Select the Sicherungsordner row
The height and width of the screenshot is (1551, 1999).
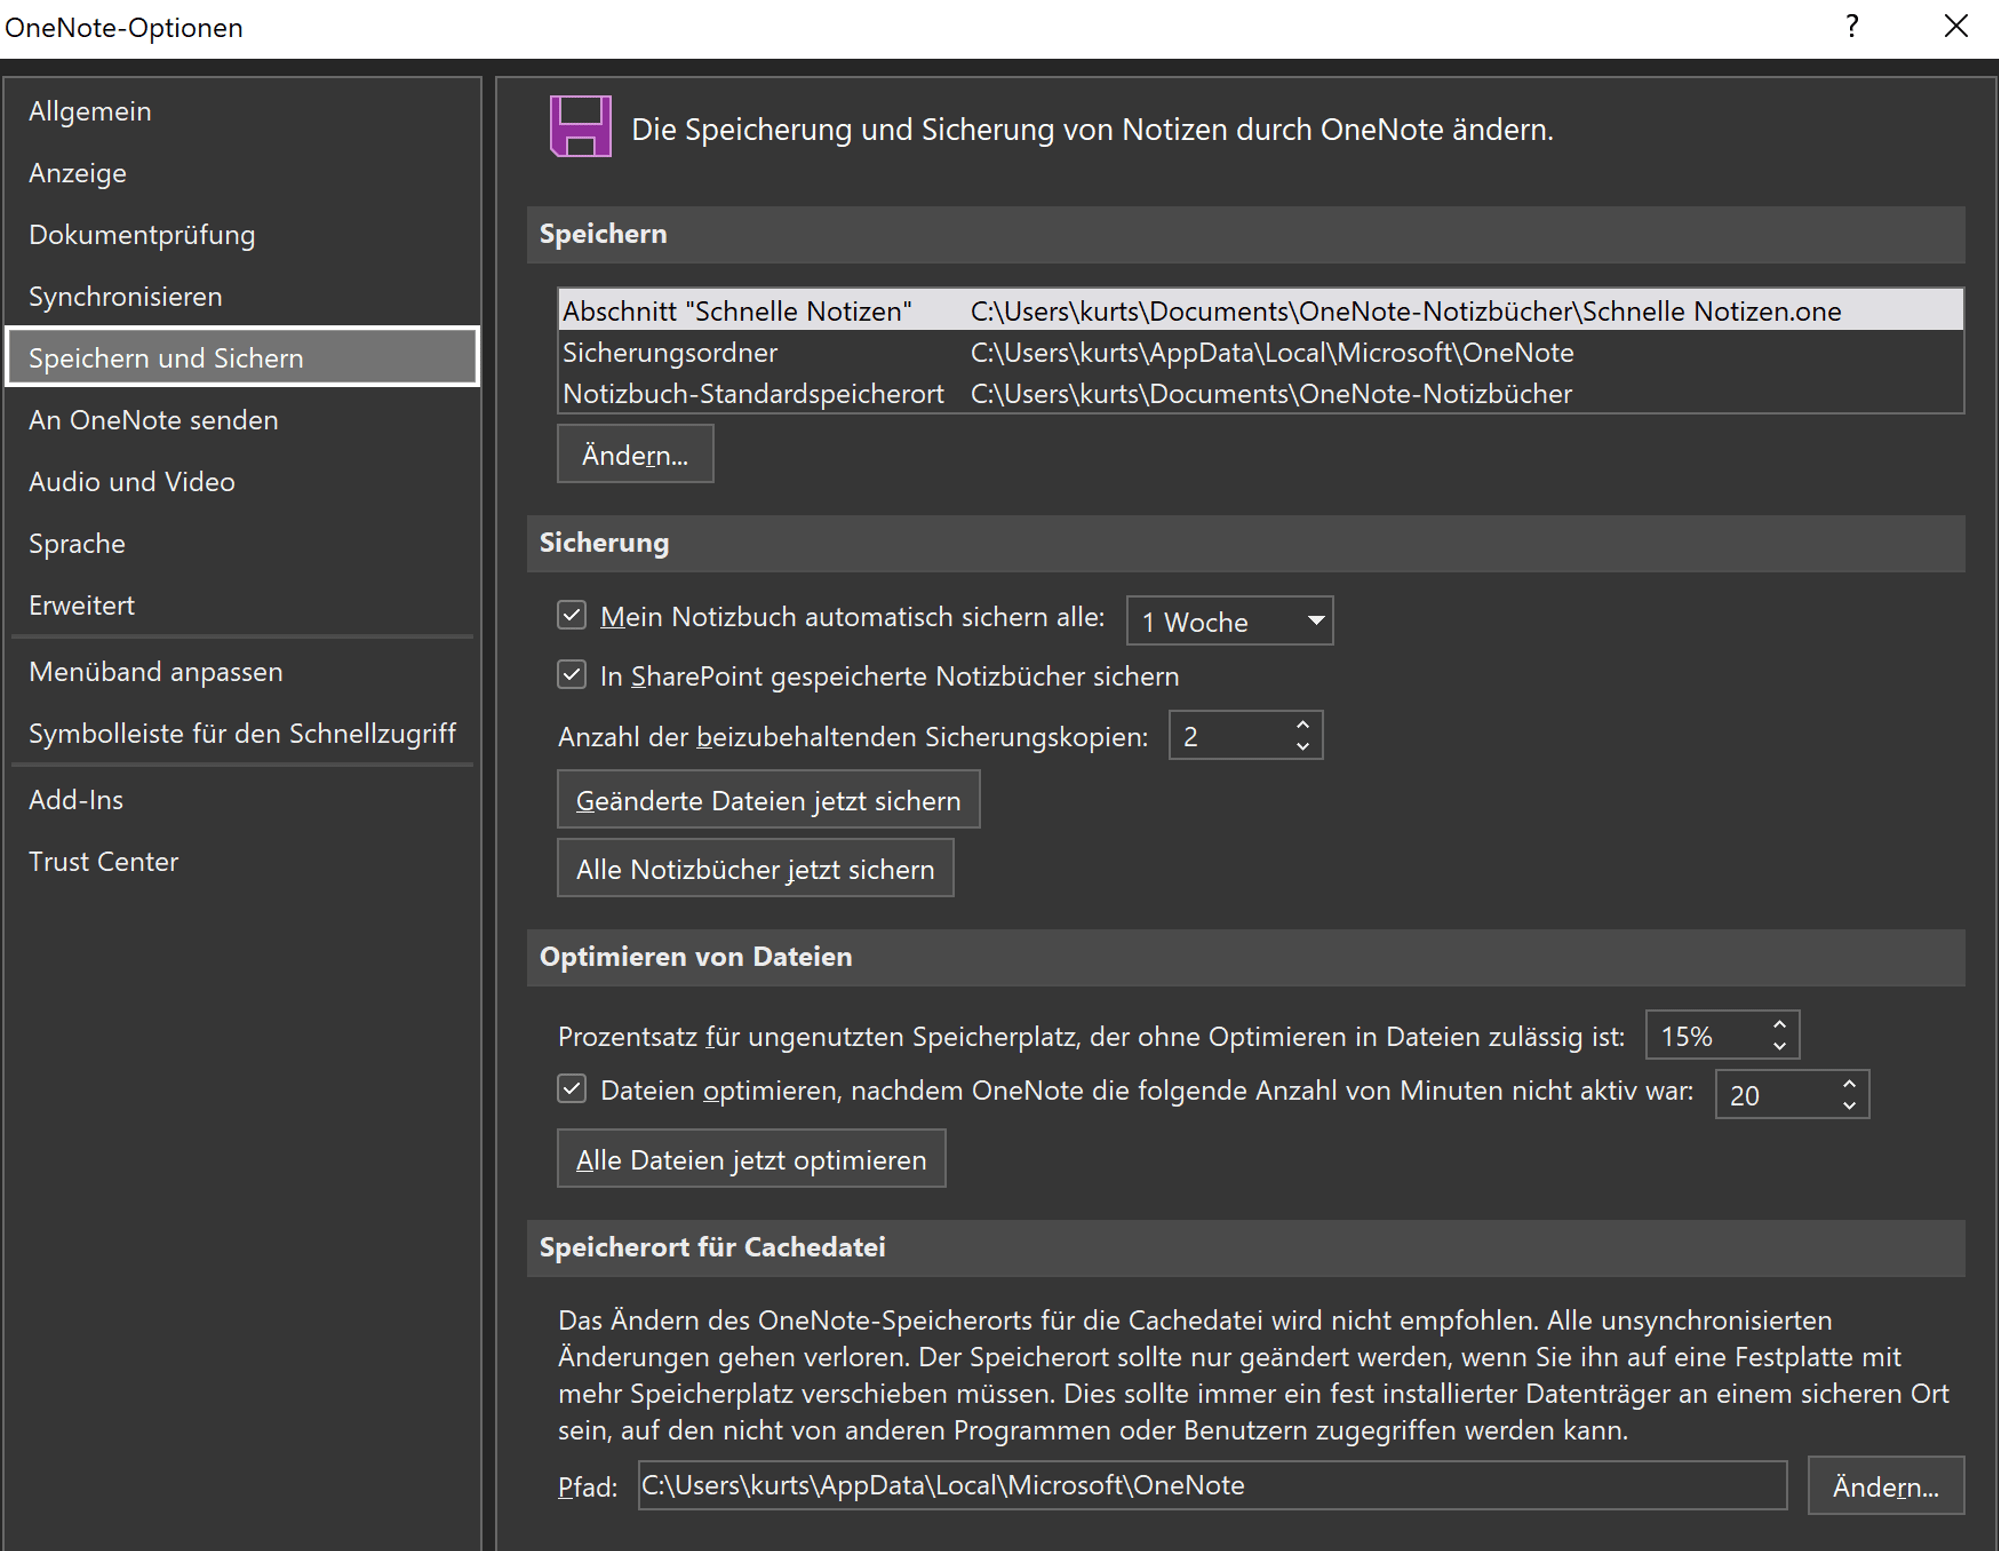click(1260, 352)
